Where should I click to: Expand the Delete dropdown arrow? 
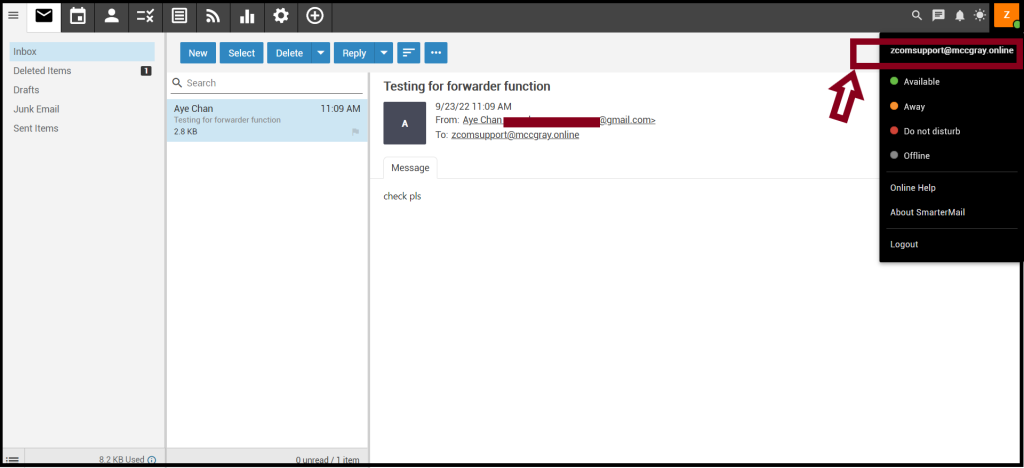tap(321, 53)
